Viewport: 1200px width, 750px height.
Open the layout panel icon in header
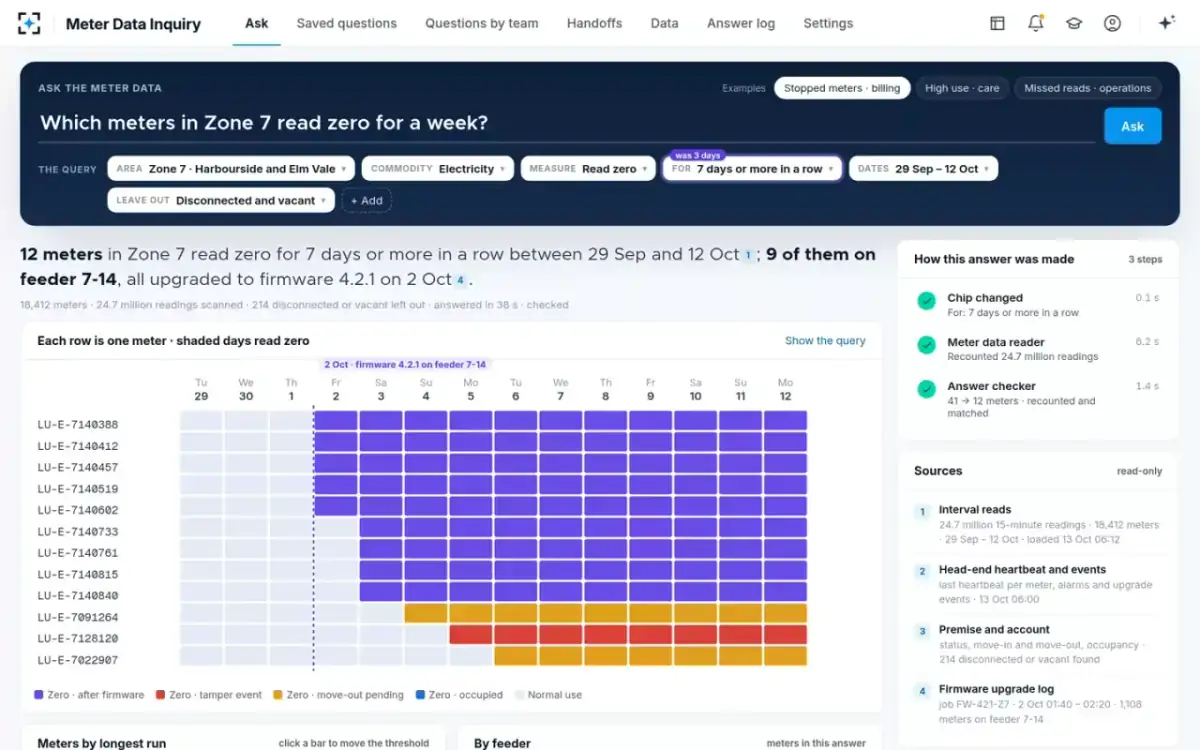(997, 23)
